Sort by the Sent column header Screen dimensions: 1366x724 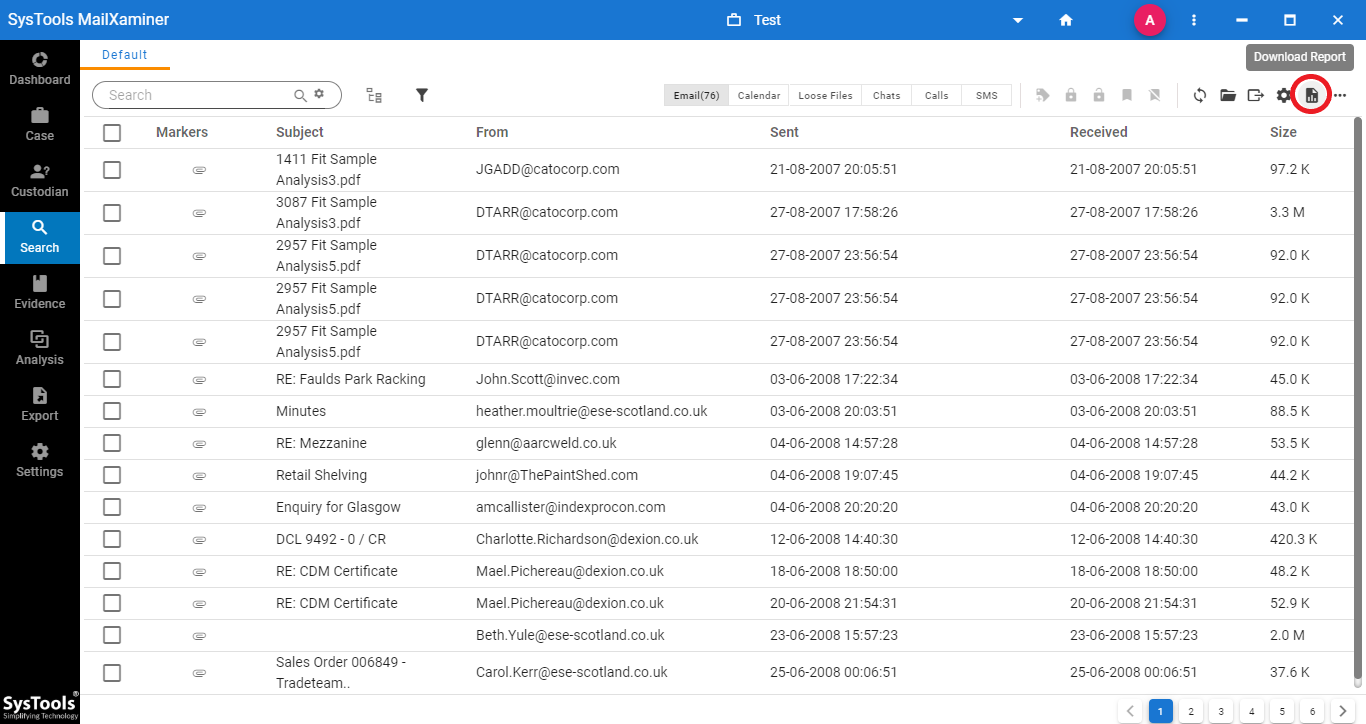(x=784, y=132)
